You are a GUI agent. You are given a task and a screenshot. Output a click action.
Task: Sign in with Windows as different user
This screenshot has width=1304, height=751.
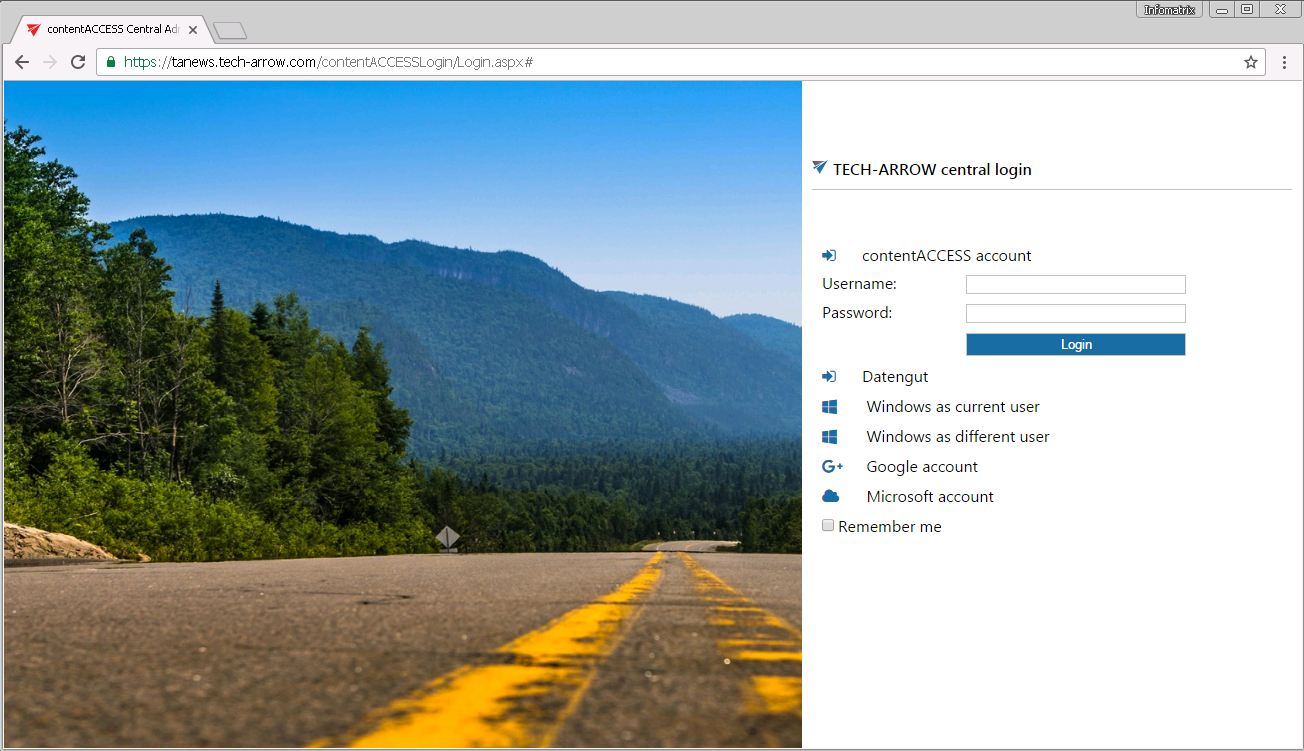click(x=958, y=437)
